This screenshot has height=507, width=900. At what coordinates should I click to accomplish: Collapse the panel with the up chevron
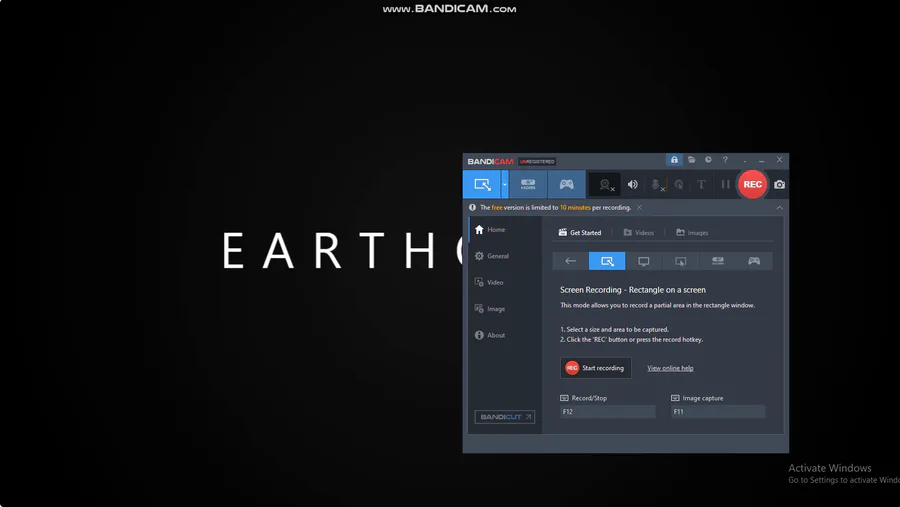(779, 208)
